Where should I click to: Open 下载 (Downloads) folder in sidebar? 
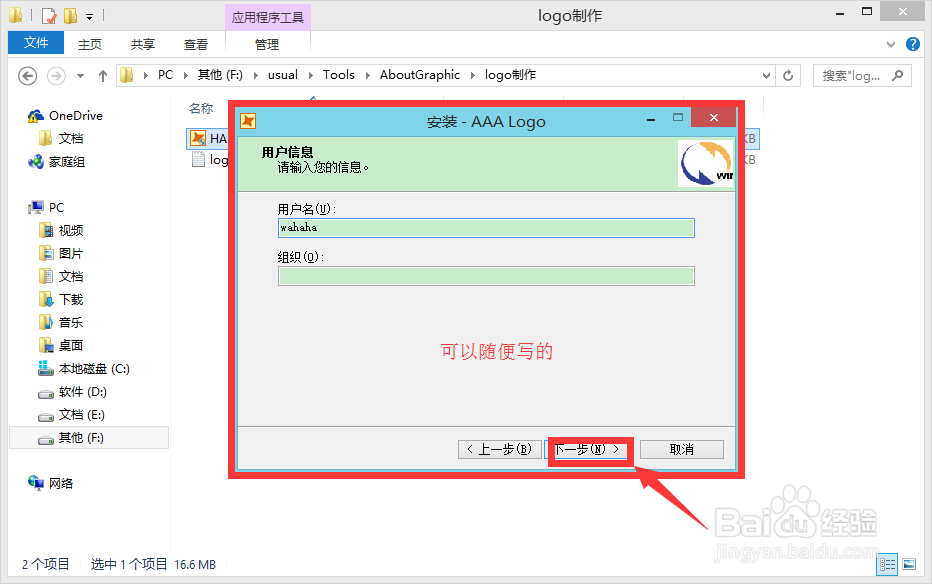62,299
